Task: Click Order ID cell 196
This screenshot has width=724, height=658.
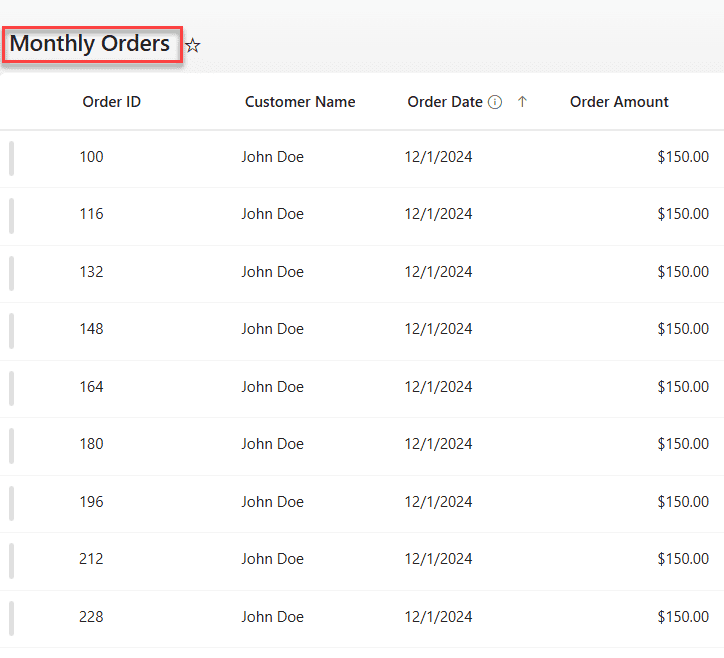Action: [91, 501]
